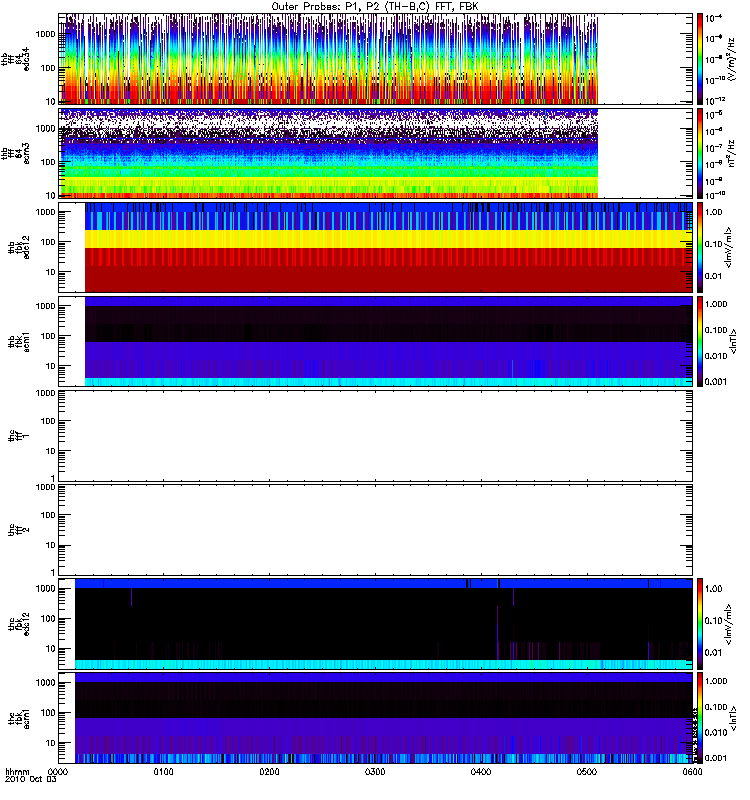This screenshot has height=800, width=750.
Task: Click the nT²/Hz color bar of scm3
Action: [700, 153]
